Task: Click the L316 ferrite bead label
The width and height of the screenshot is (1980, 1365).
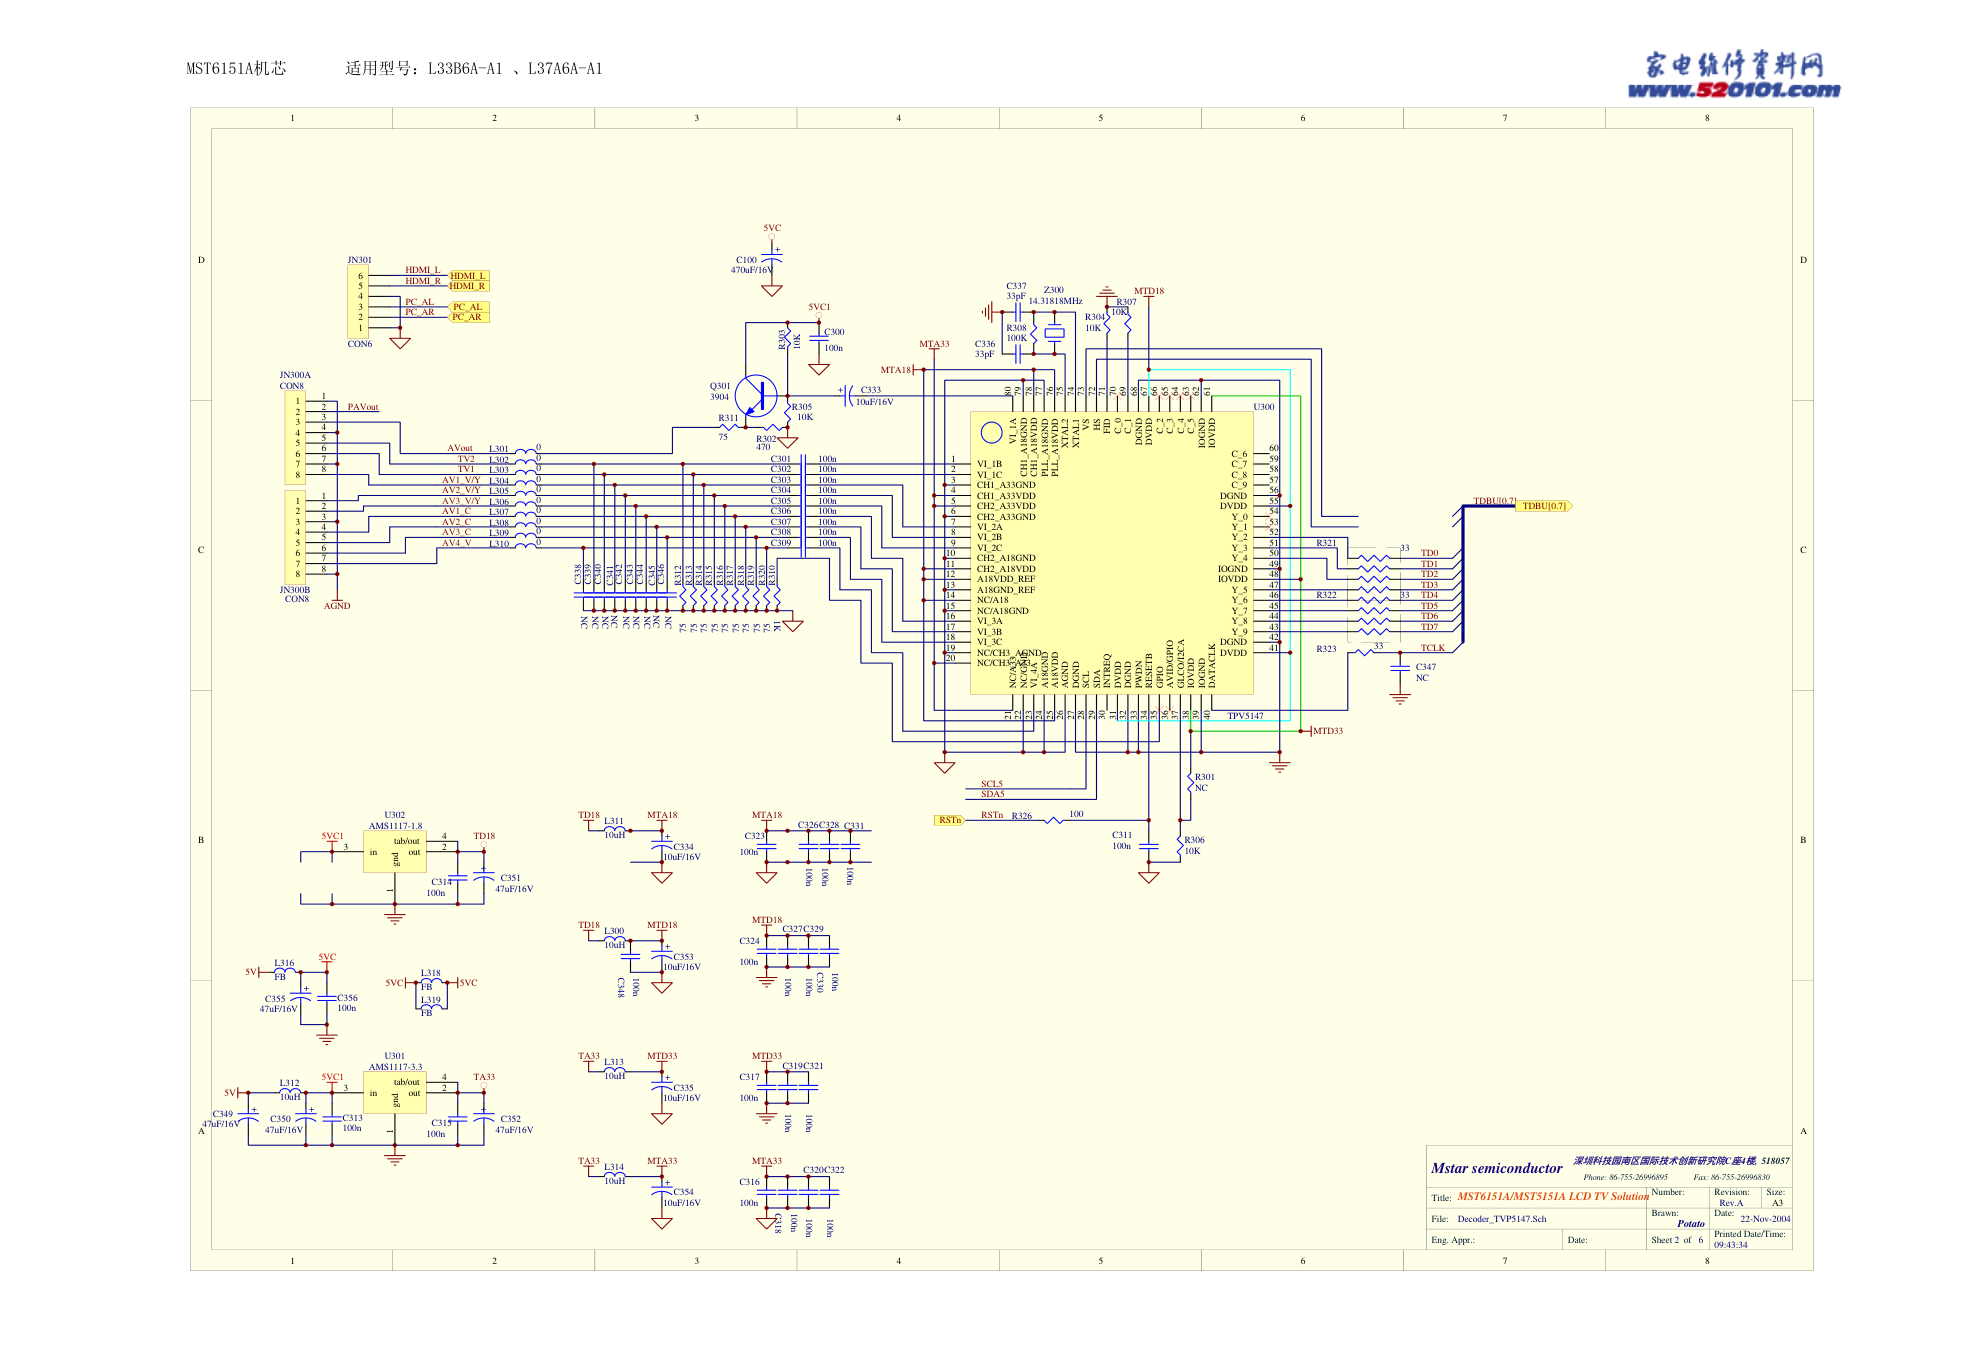Action: 284,963
